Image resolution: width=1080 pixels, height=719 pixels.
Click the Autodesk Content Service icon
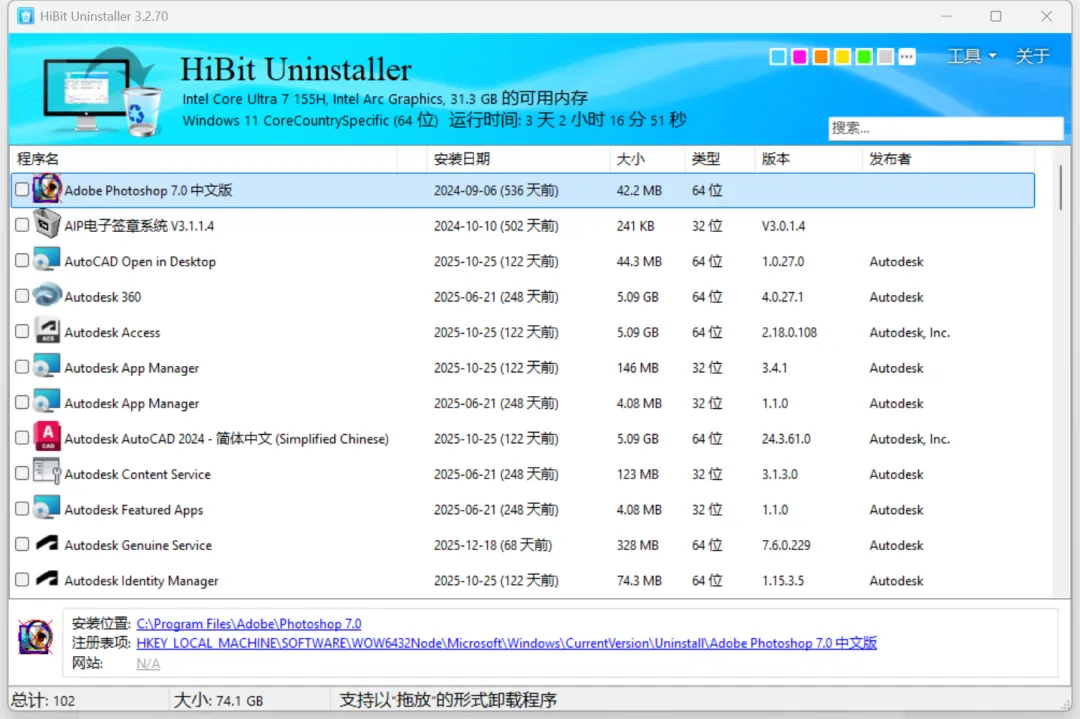click(47, 473)
